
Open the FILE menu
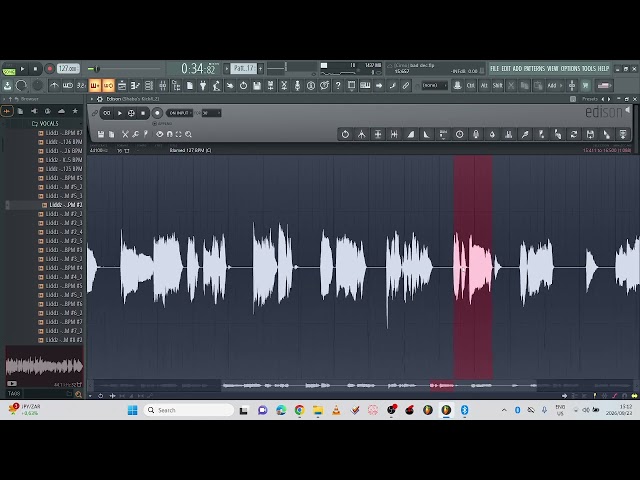(x=495, y=69)
